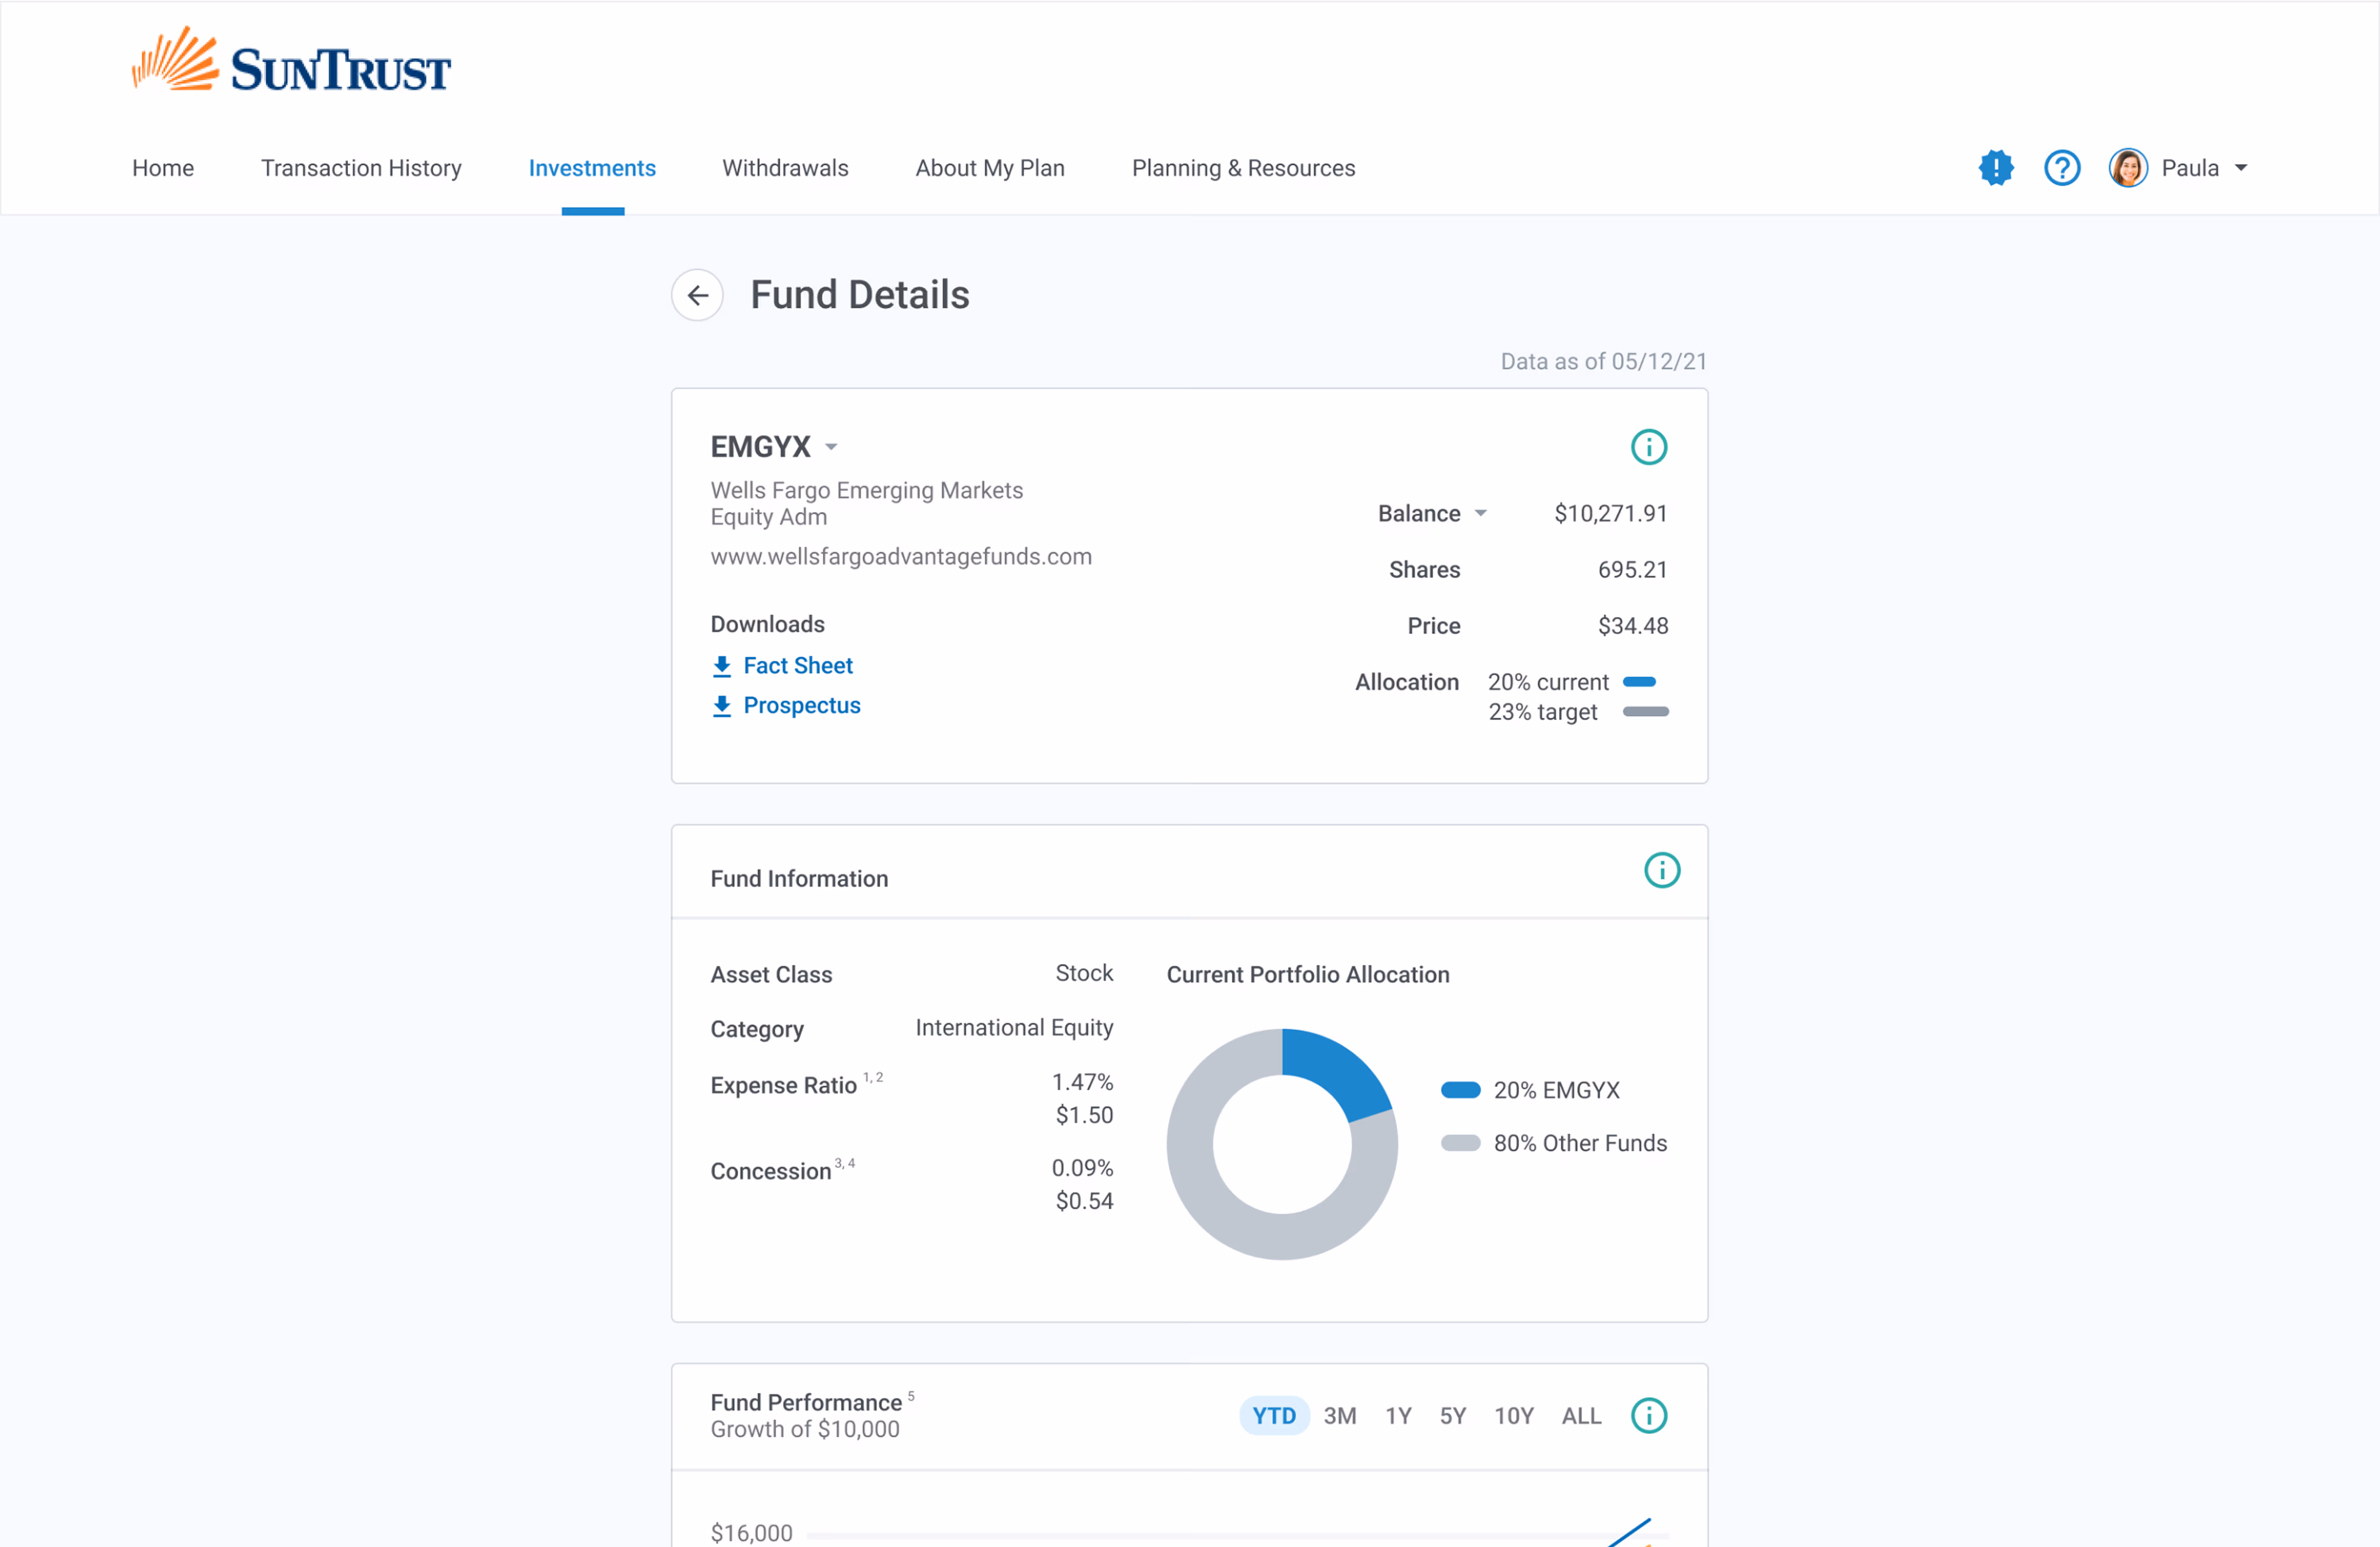Viewport: 2380px width, 1547px height.
Task: Open the notifications alert badge icon
Action: pyautogui.click(x=1995, y=168)
